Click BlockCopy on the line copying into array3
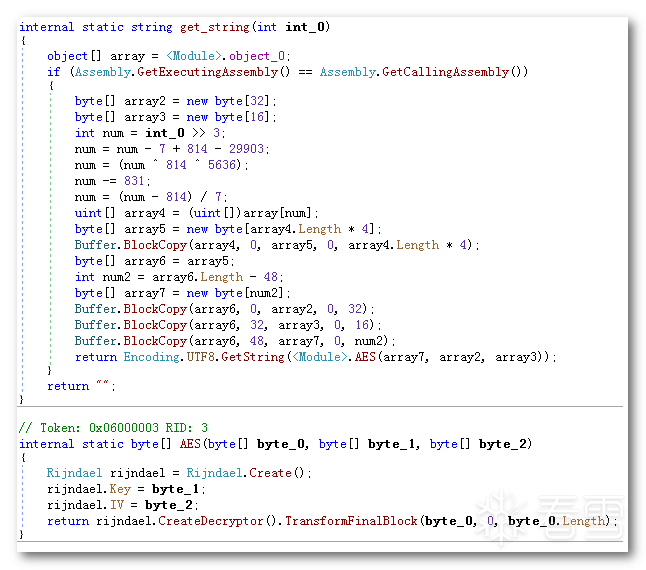Viewport: 646px width, 570px height. (155, 325)
